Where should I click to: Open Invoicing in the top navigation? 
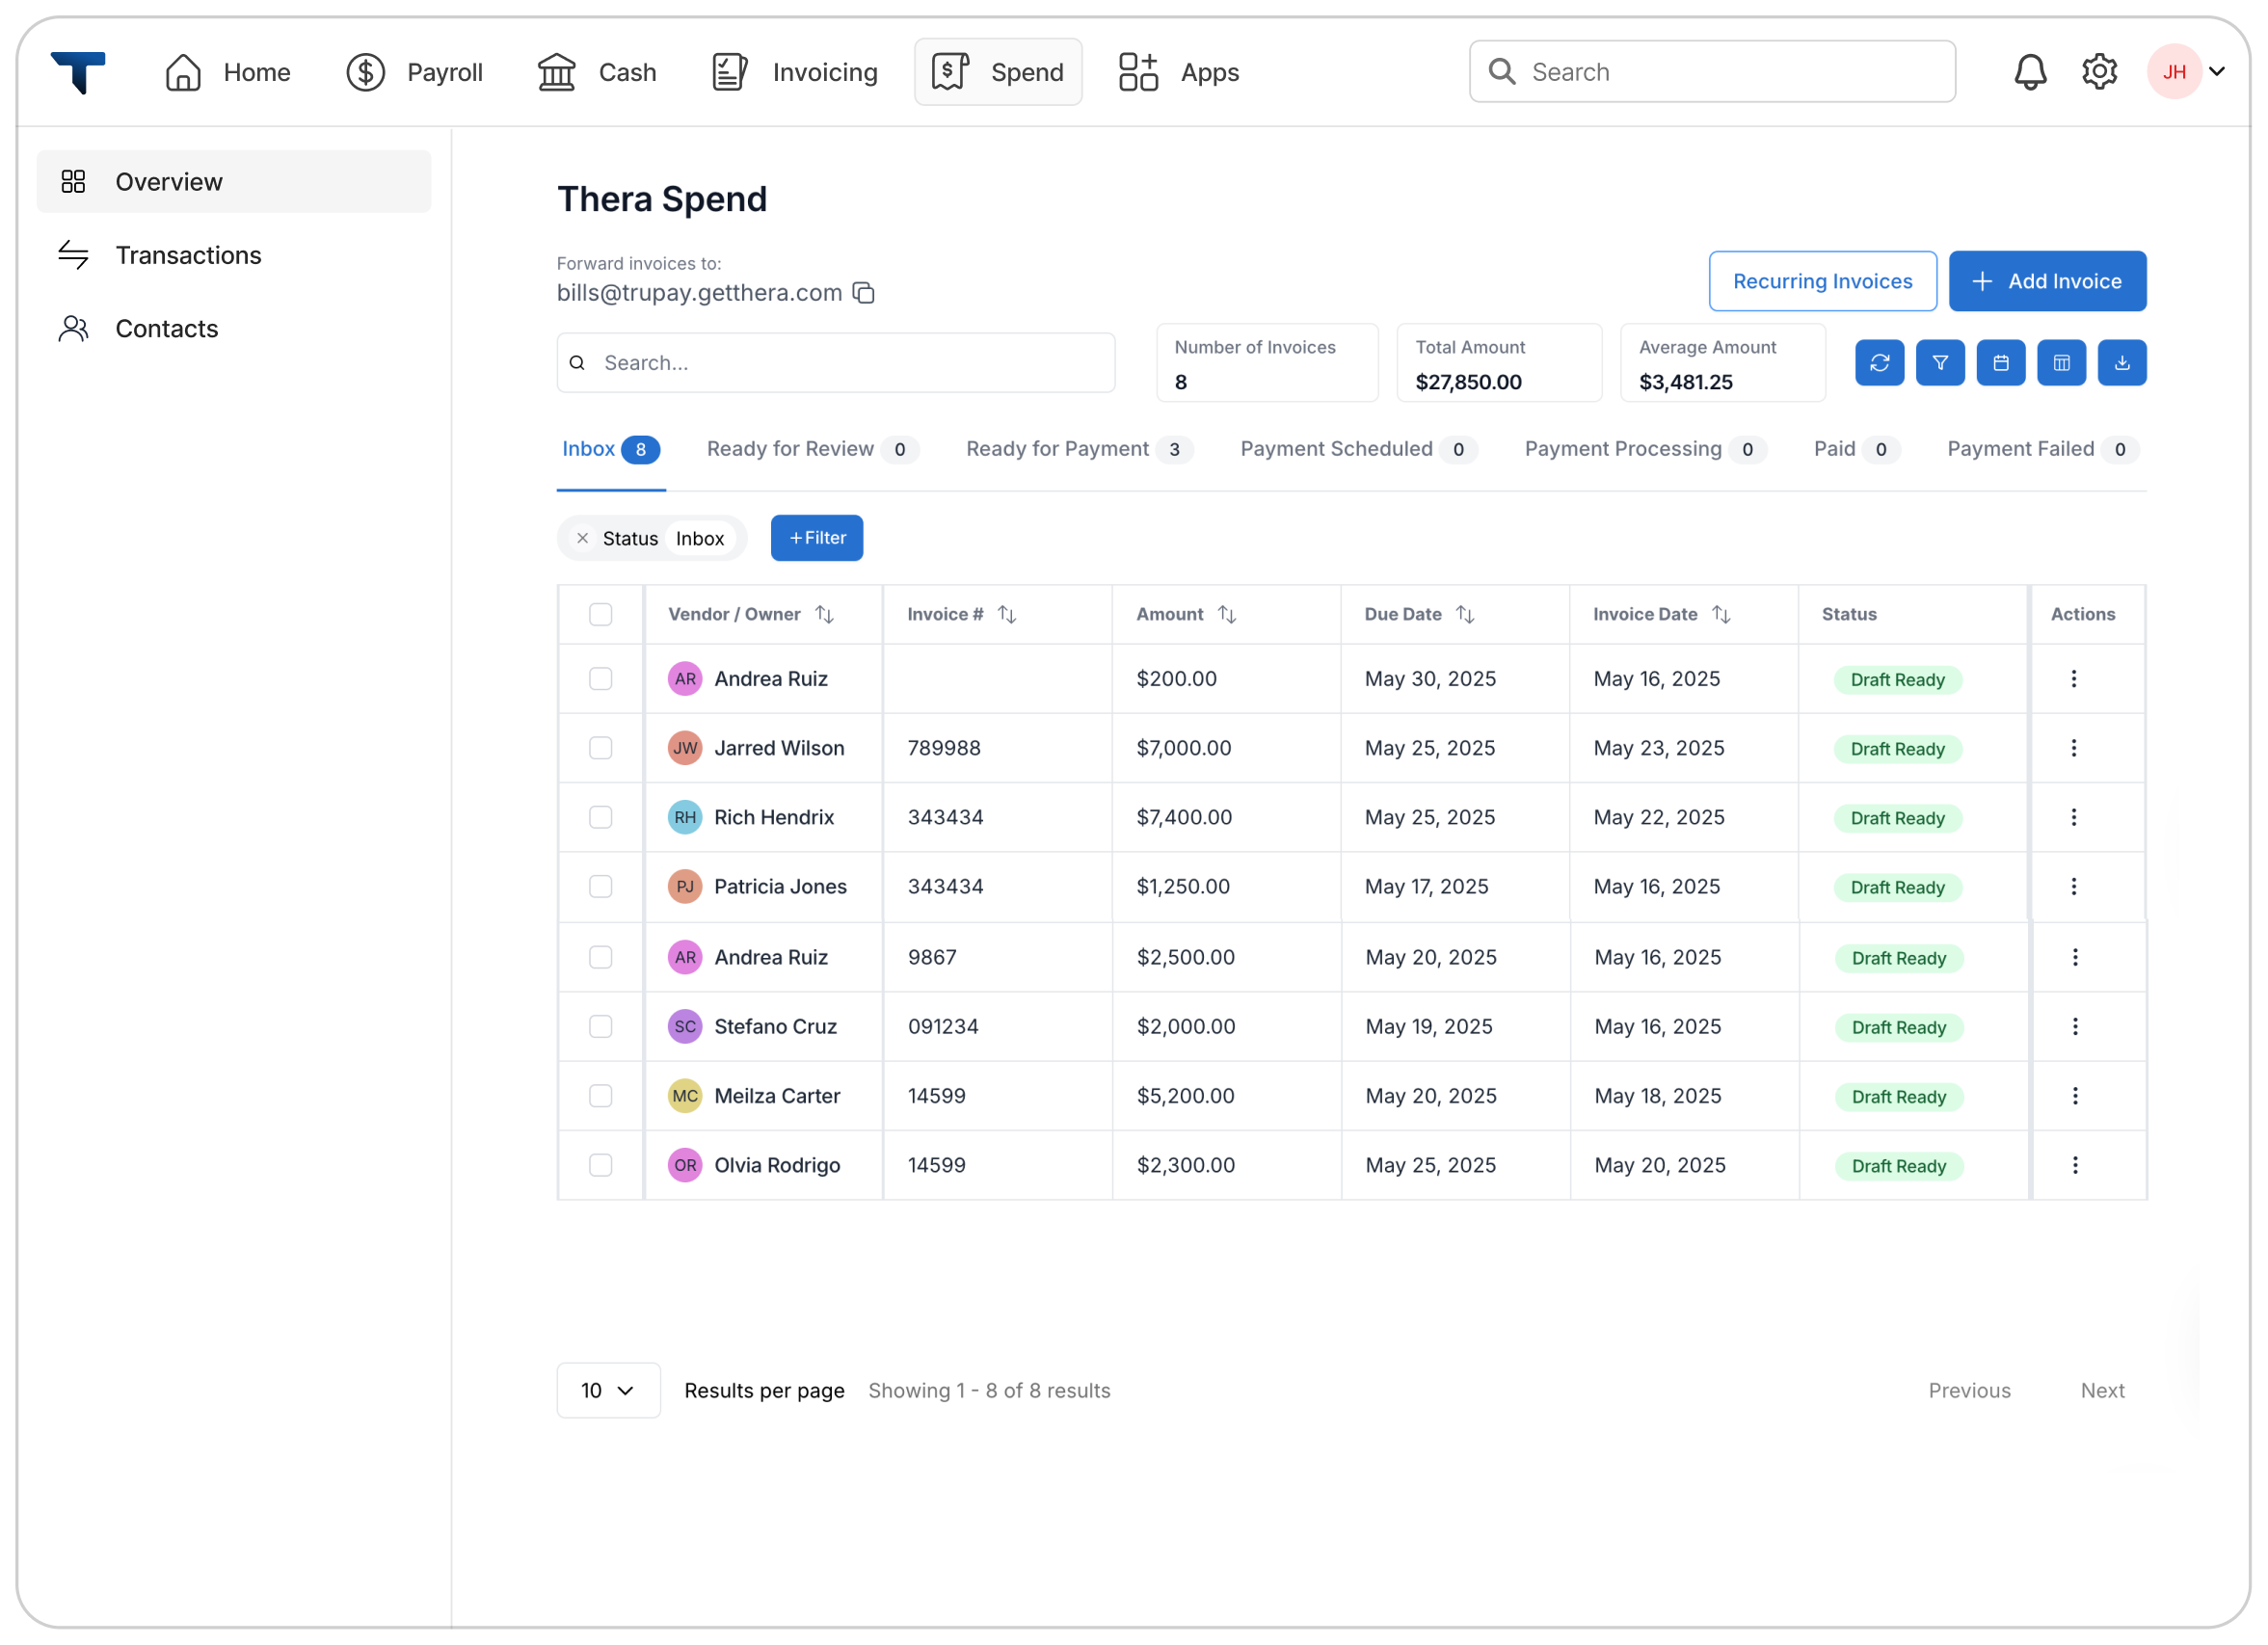794,72
